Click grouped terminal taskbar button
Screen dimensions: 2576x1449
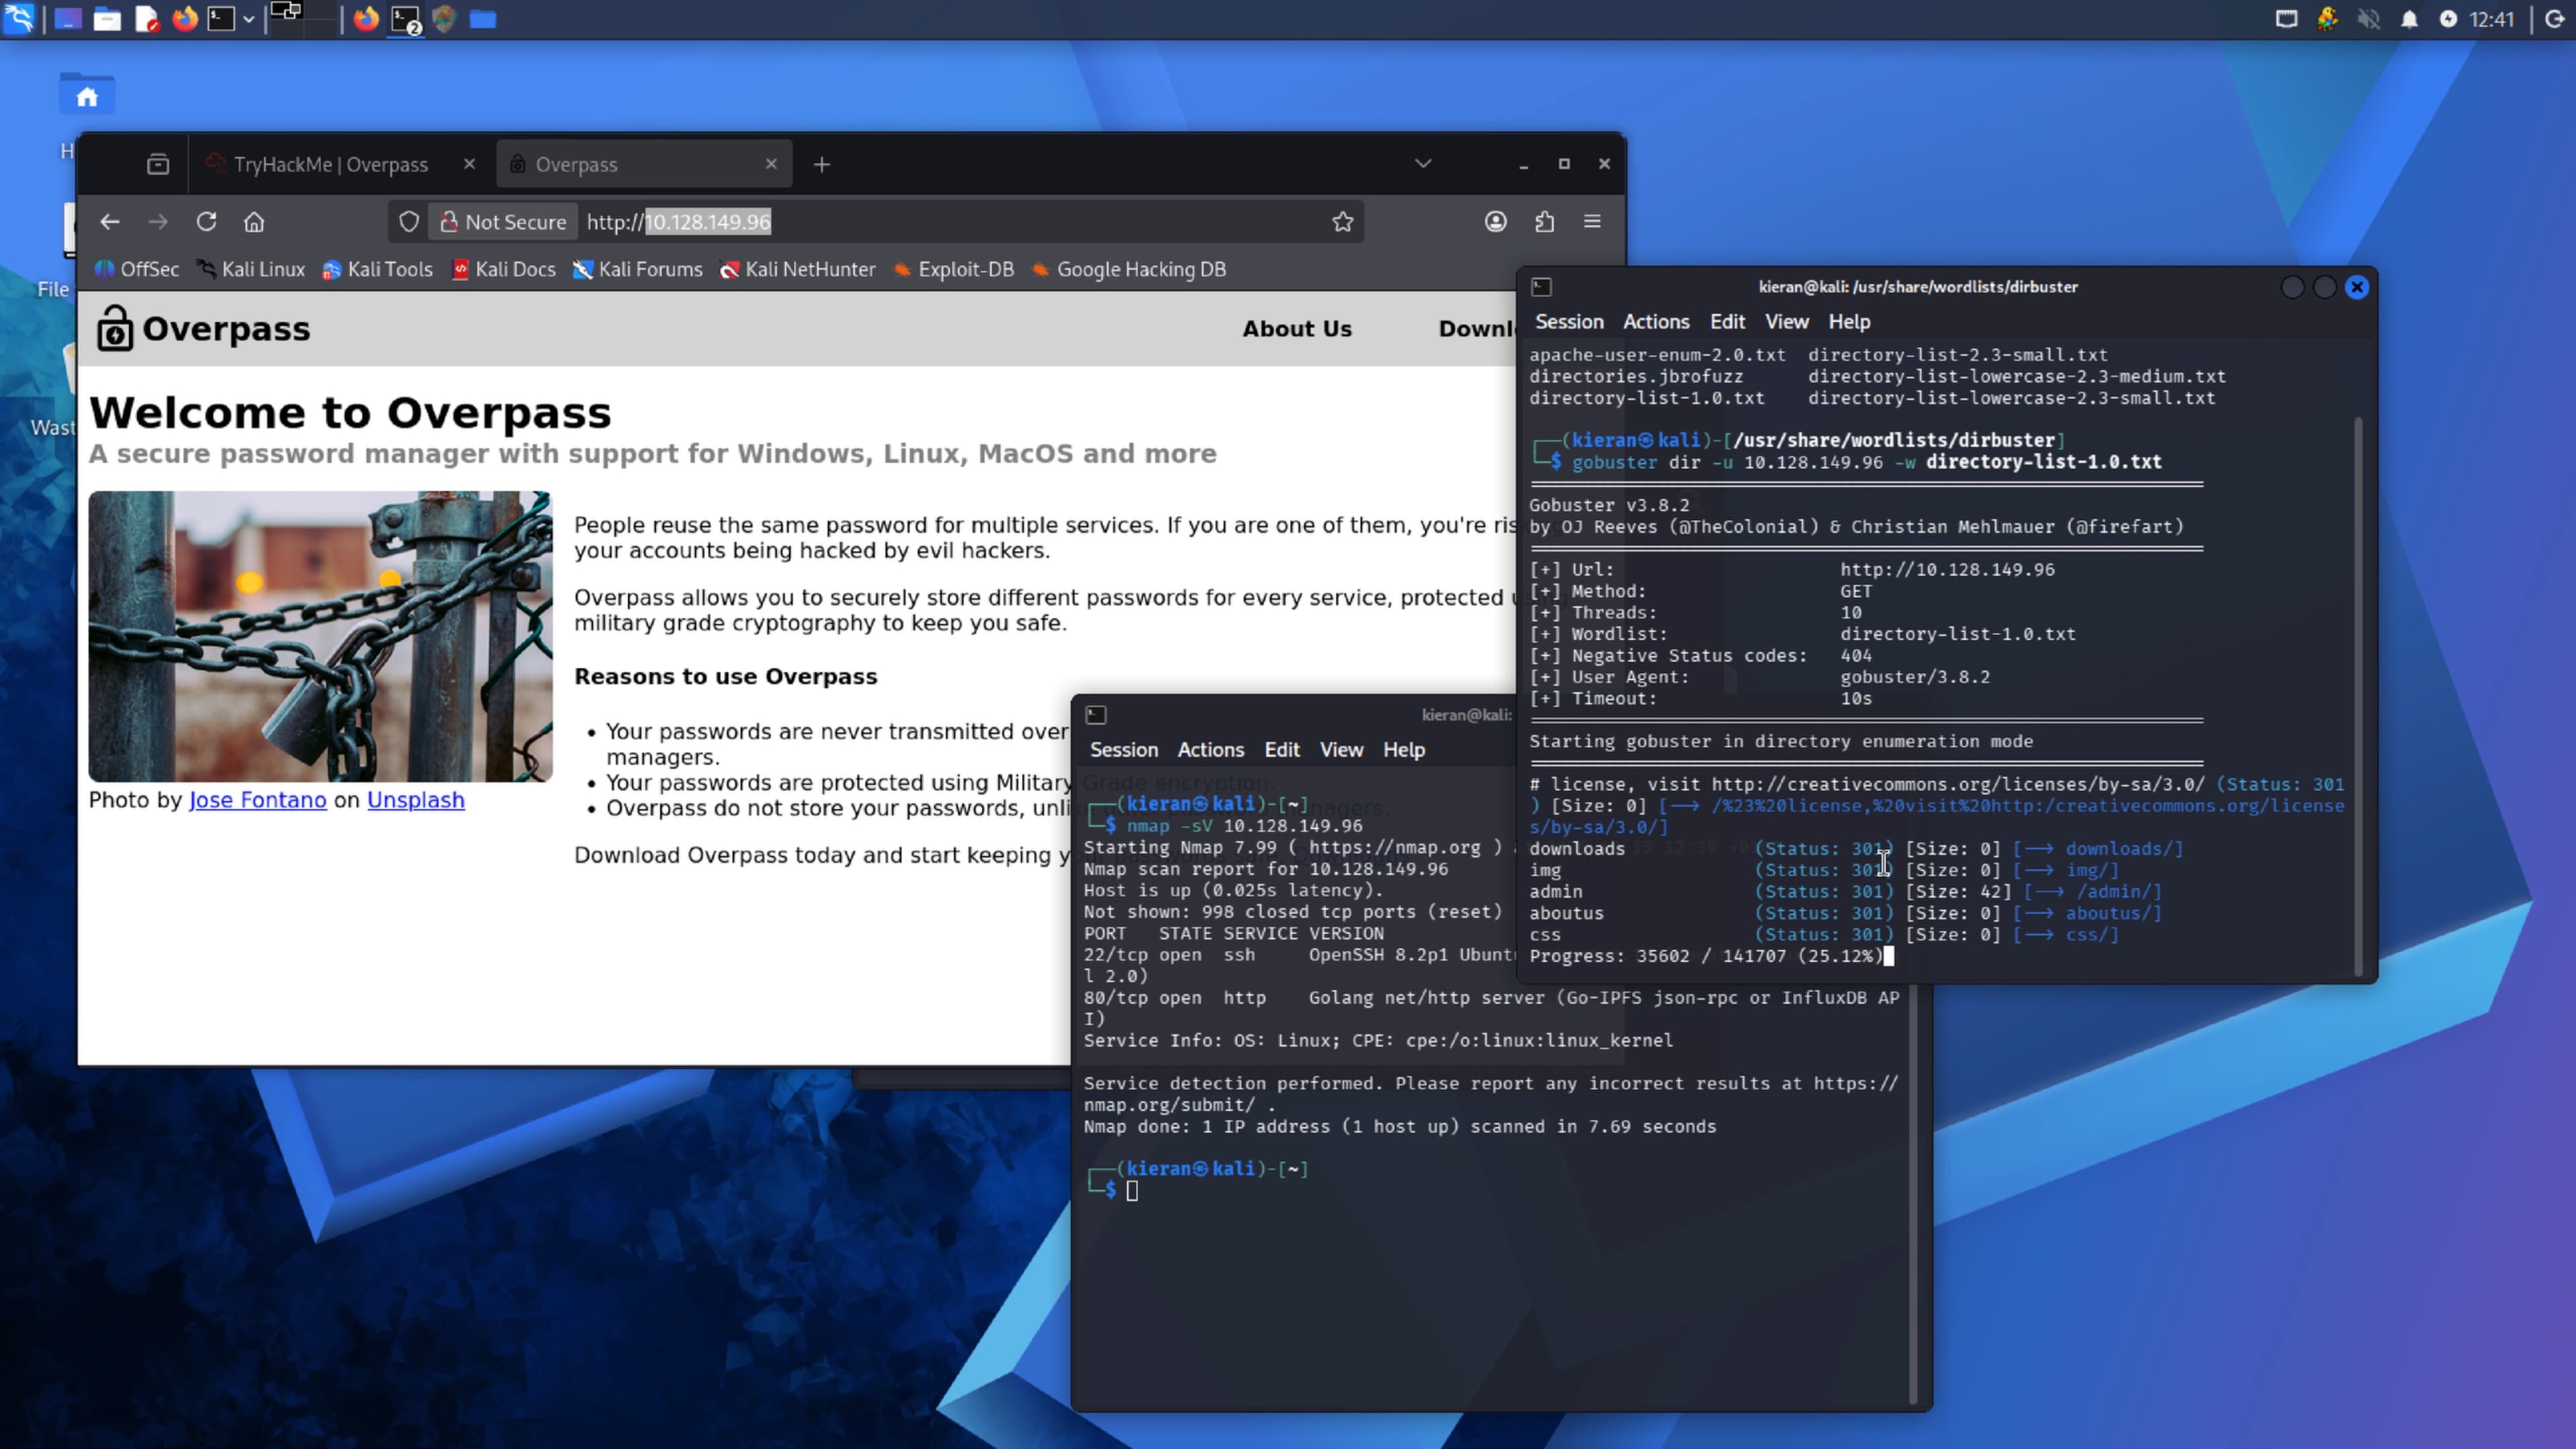click(406, 19)
